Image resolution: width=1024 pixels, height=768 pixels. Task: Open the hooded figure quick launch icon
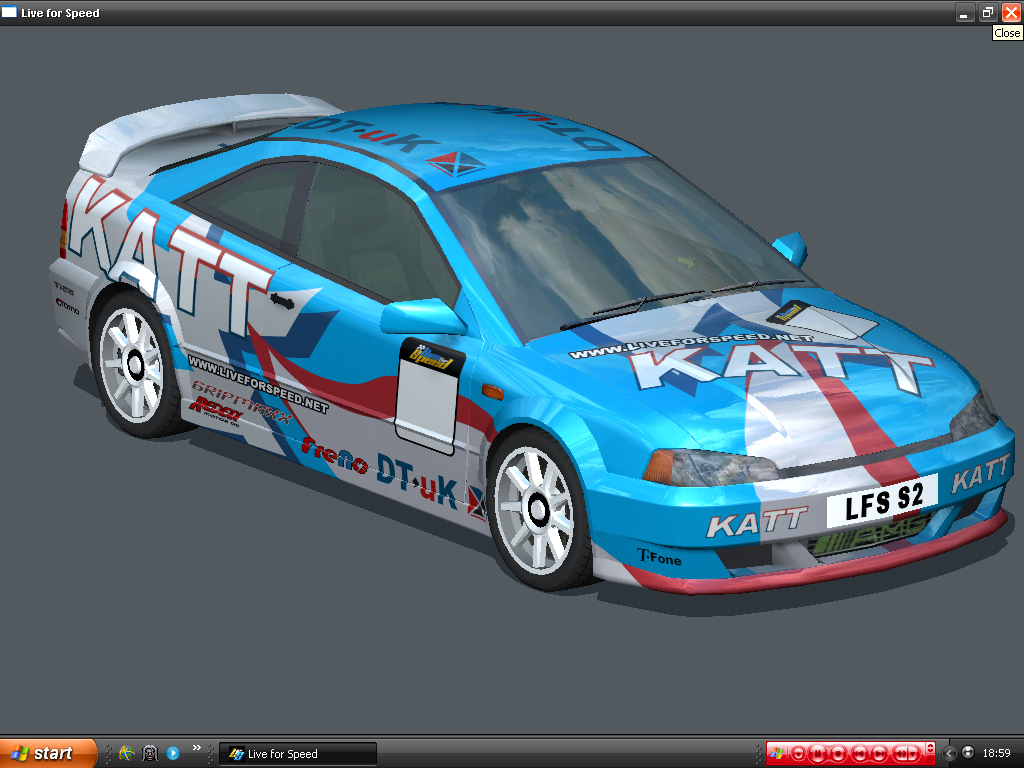(x=150, y=753)
